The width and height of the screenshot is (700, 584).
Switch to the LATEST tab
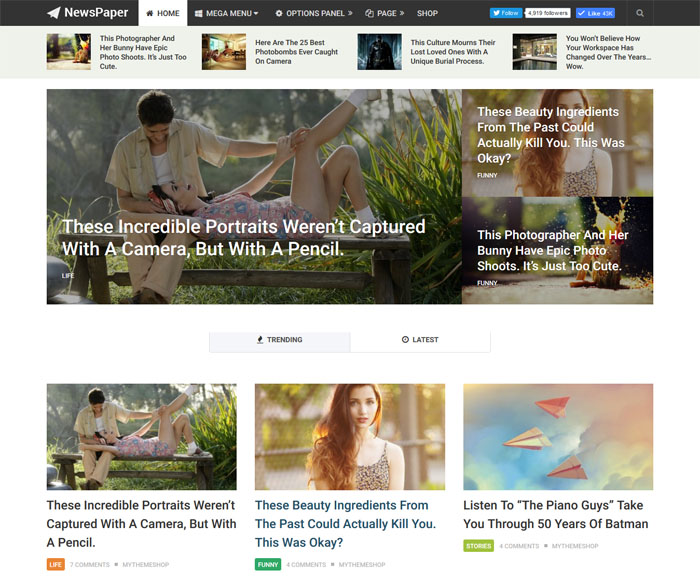420,340
